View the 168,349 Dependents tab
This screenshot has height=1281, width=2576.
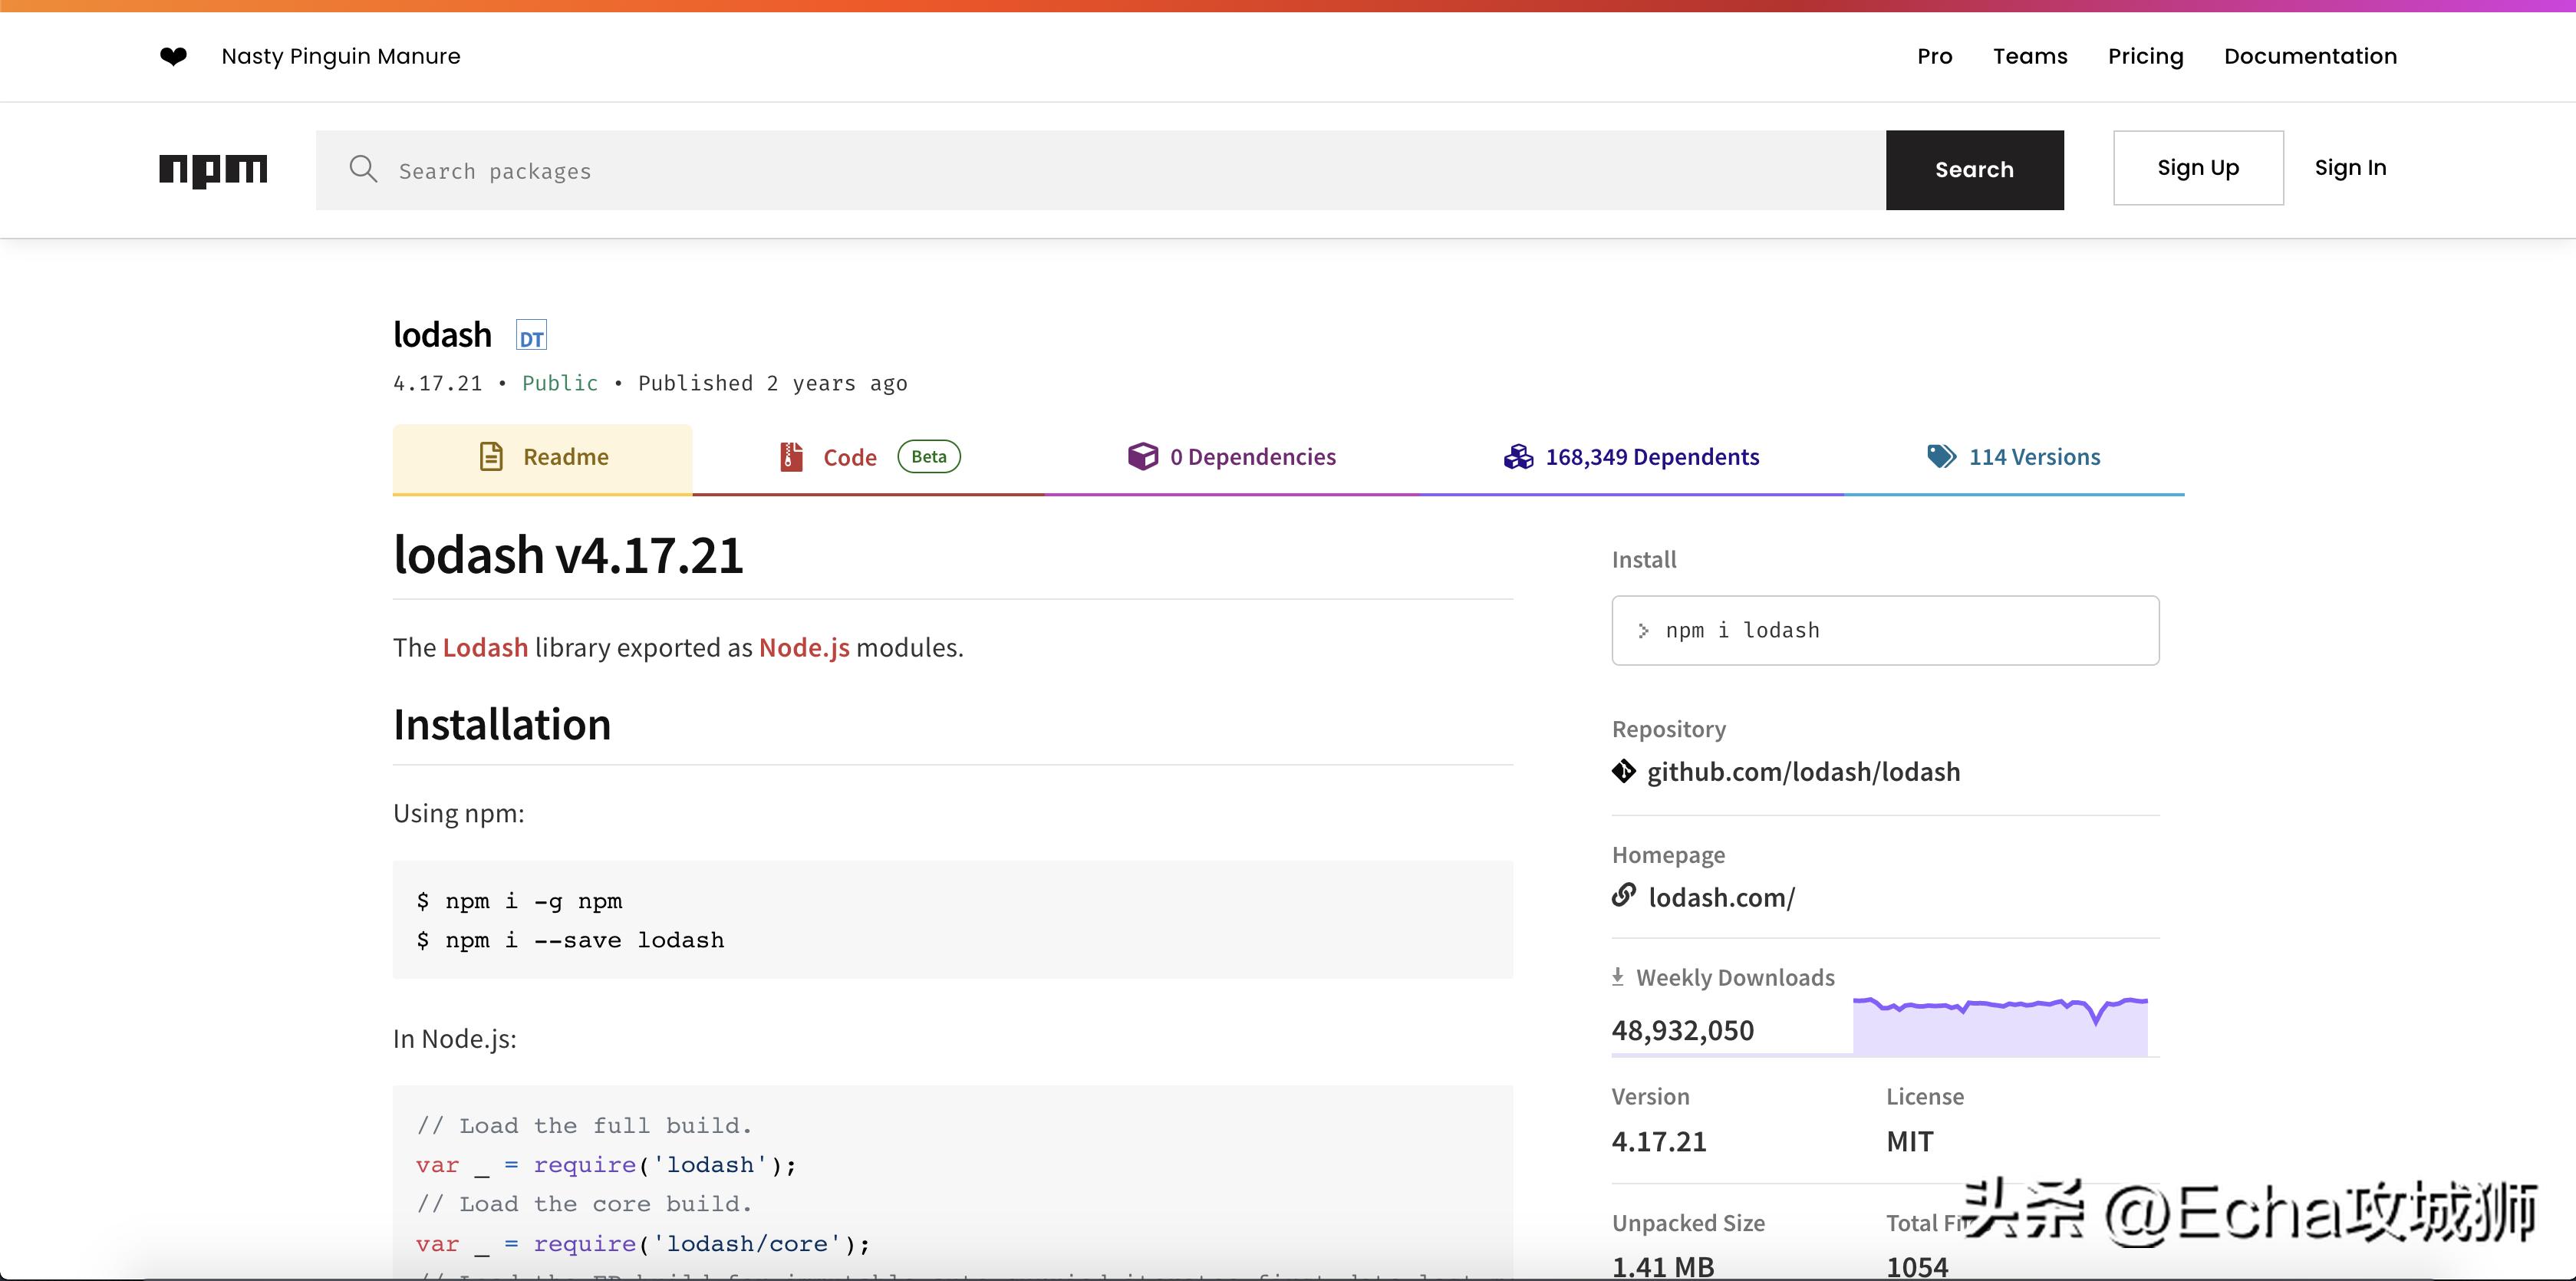(1631, 458)
